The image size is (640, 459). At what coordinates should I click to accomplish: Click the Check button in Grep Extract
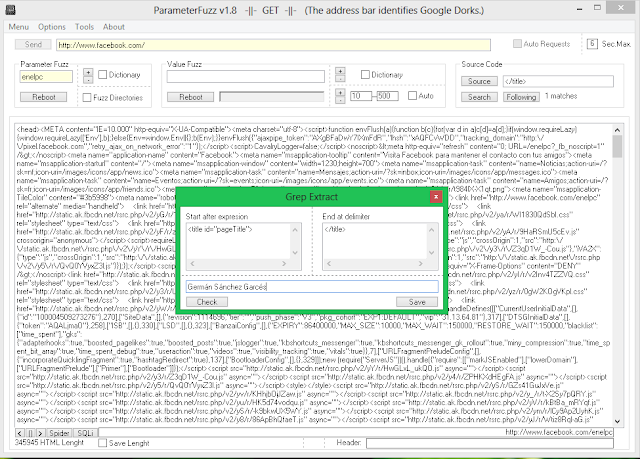(207, 302)
